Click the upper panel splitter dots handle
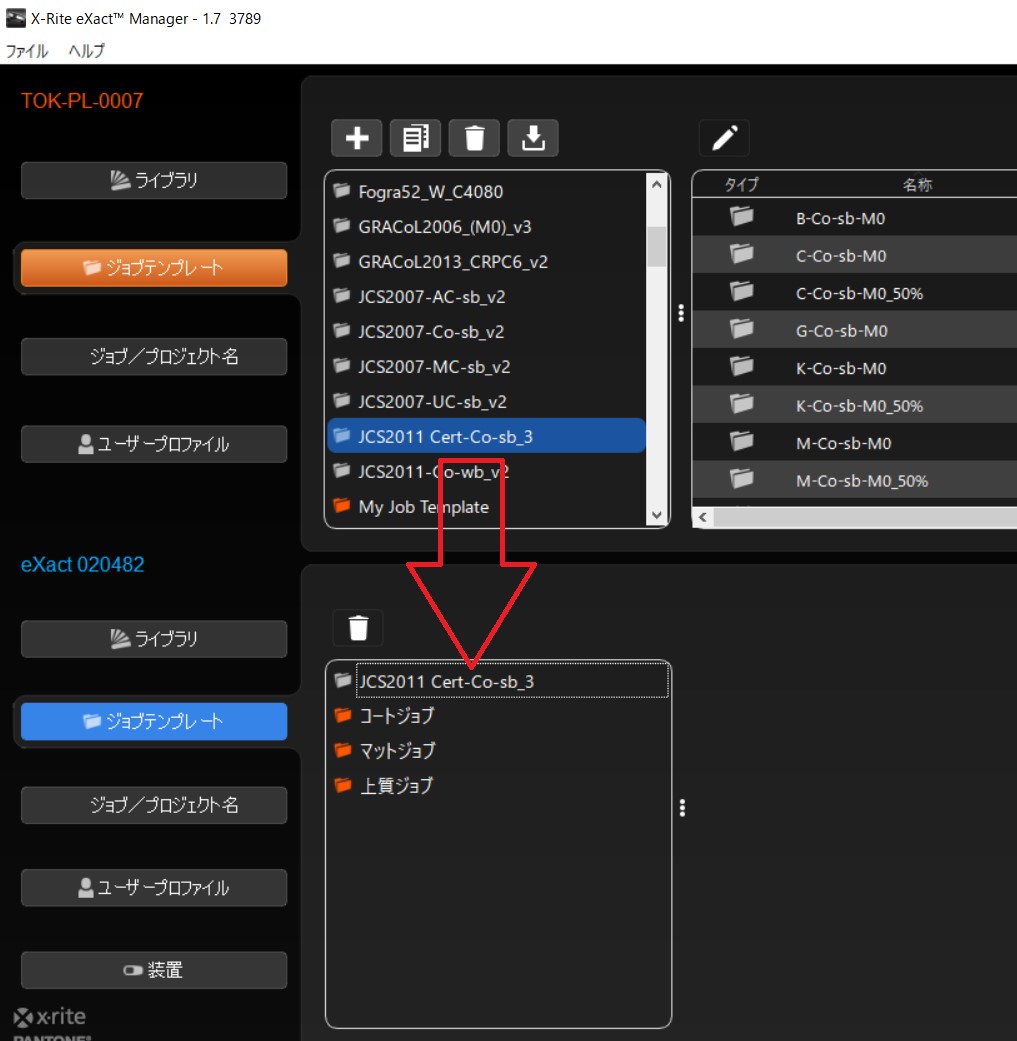The width and height of the screenshot is (1017, 1041). (x=680, y=313)
